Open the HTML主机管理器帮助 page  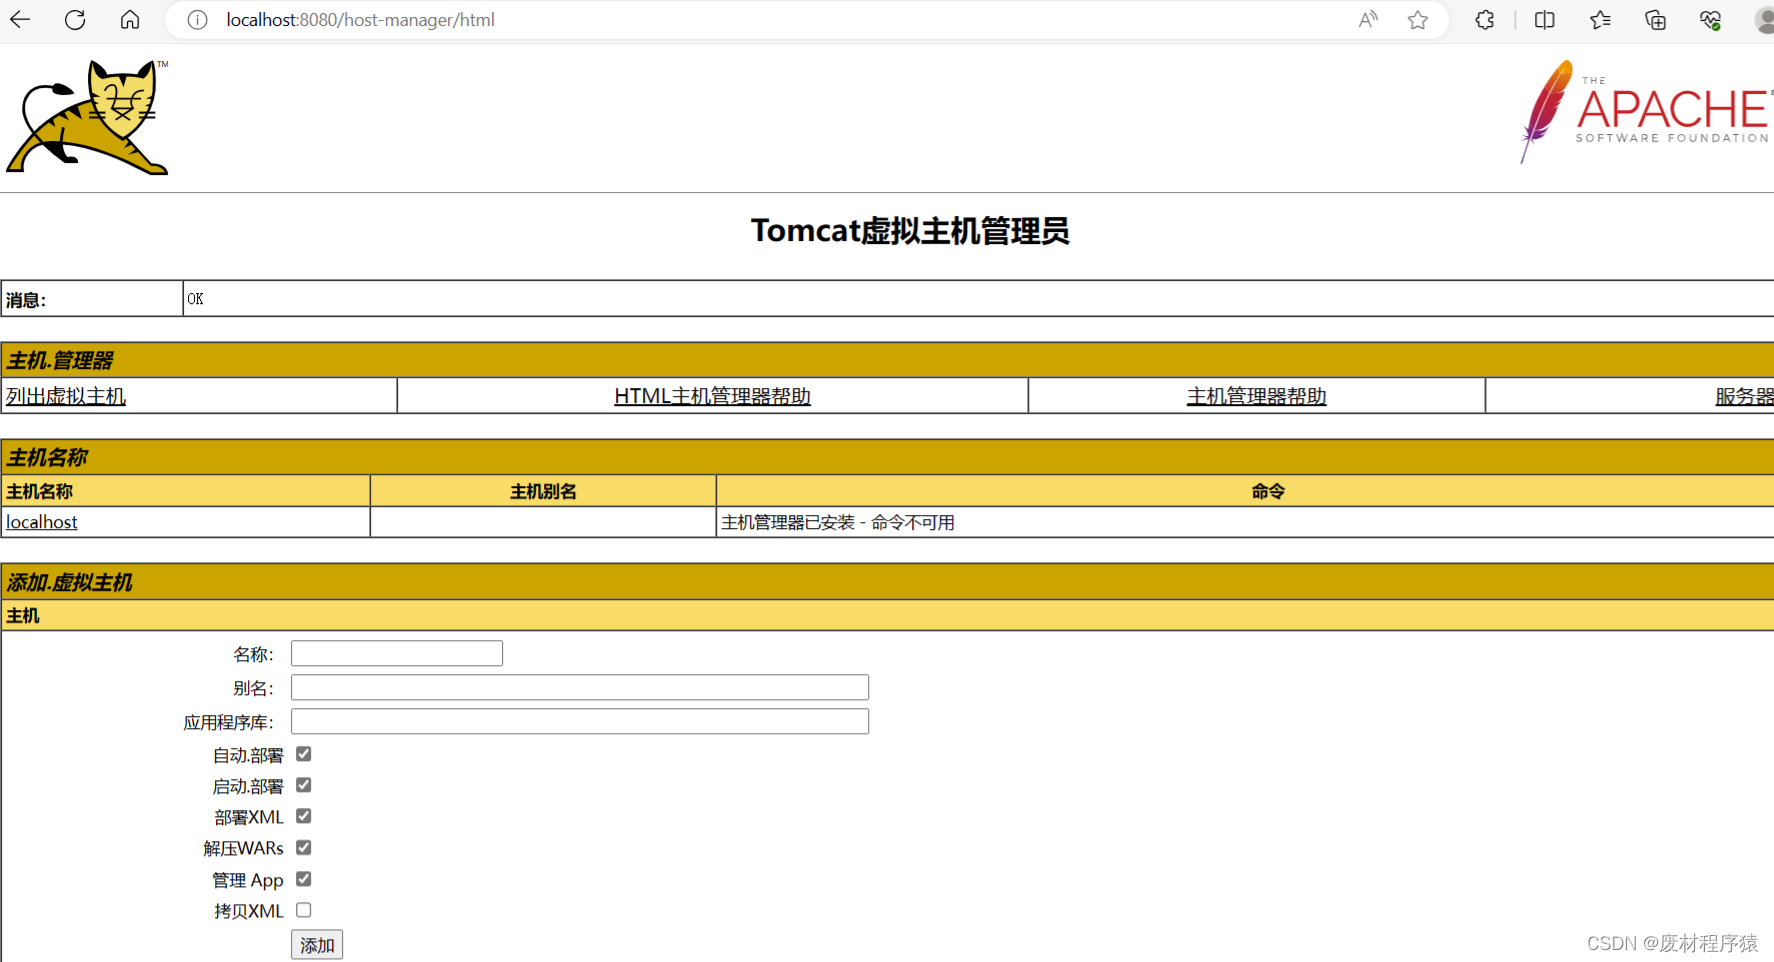click(712, 395)
